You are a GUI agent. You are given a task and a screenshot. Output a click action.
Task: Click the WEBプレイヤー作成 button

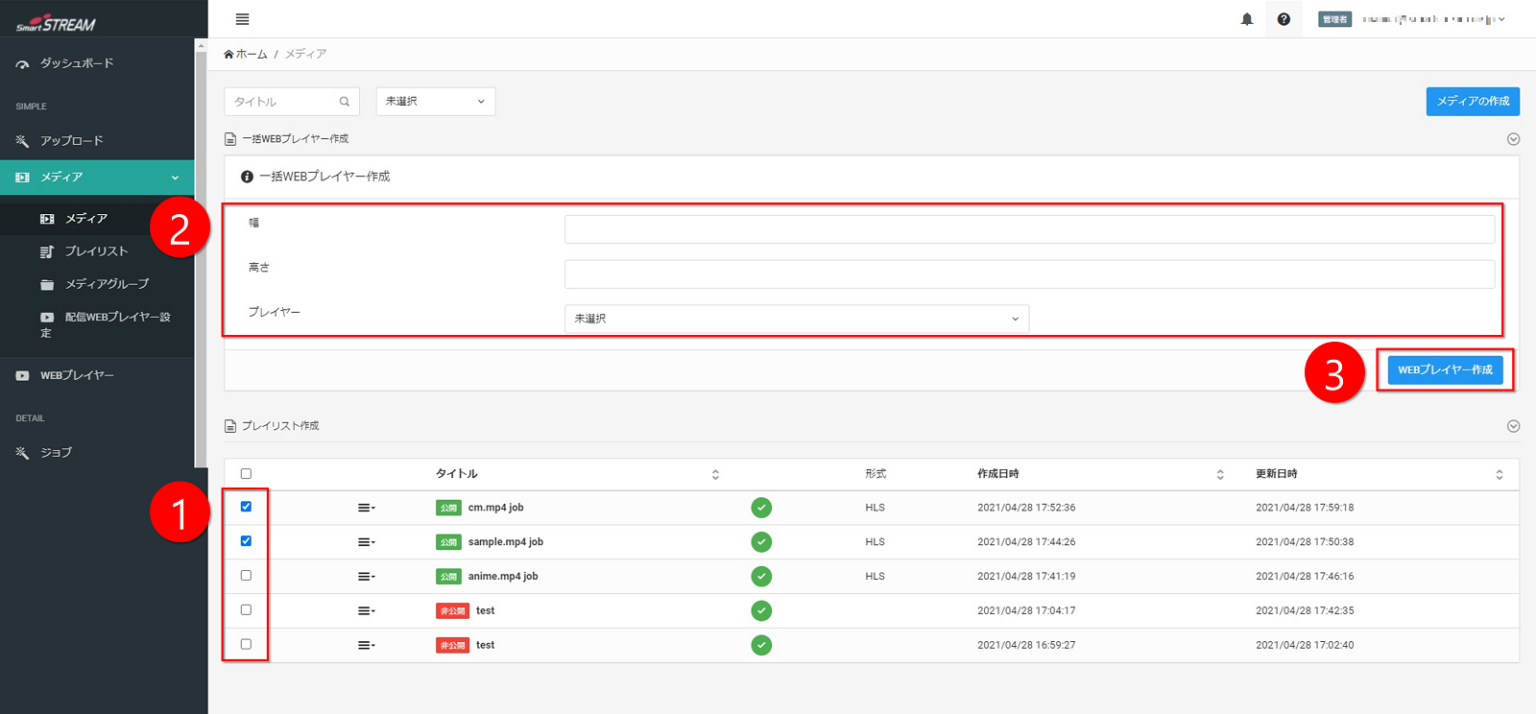[1444, 370]
